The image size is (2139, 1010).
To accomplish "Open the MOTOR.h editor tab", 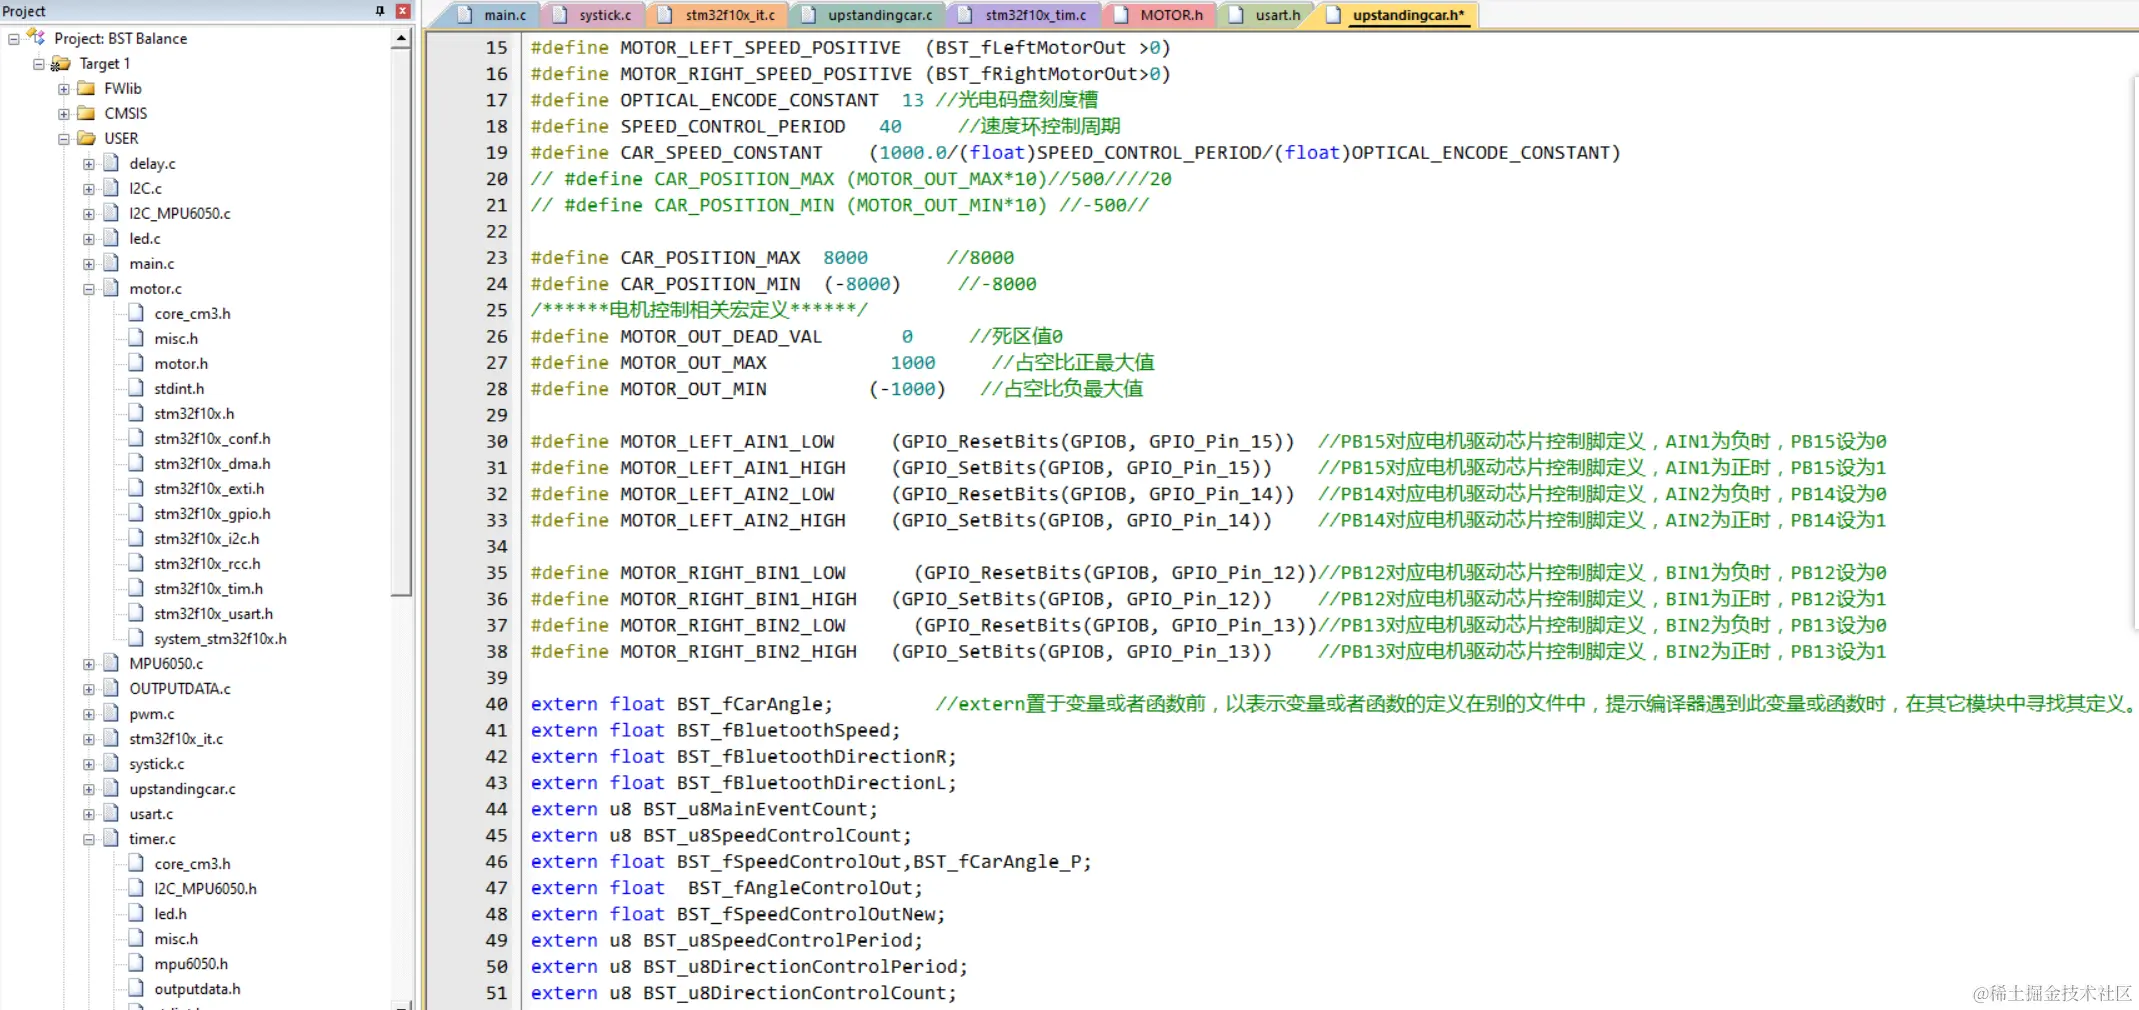I will click(x=1160, y=15).
